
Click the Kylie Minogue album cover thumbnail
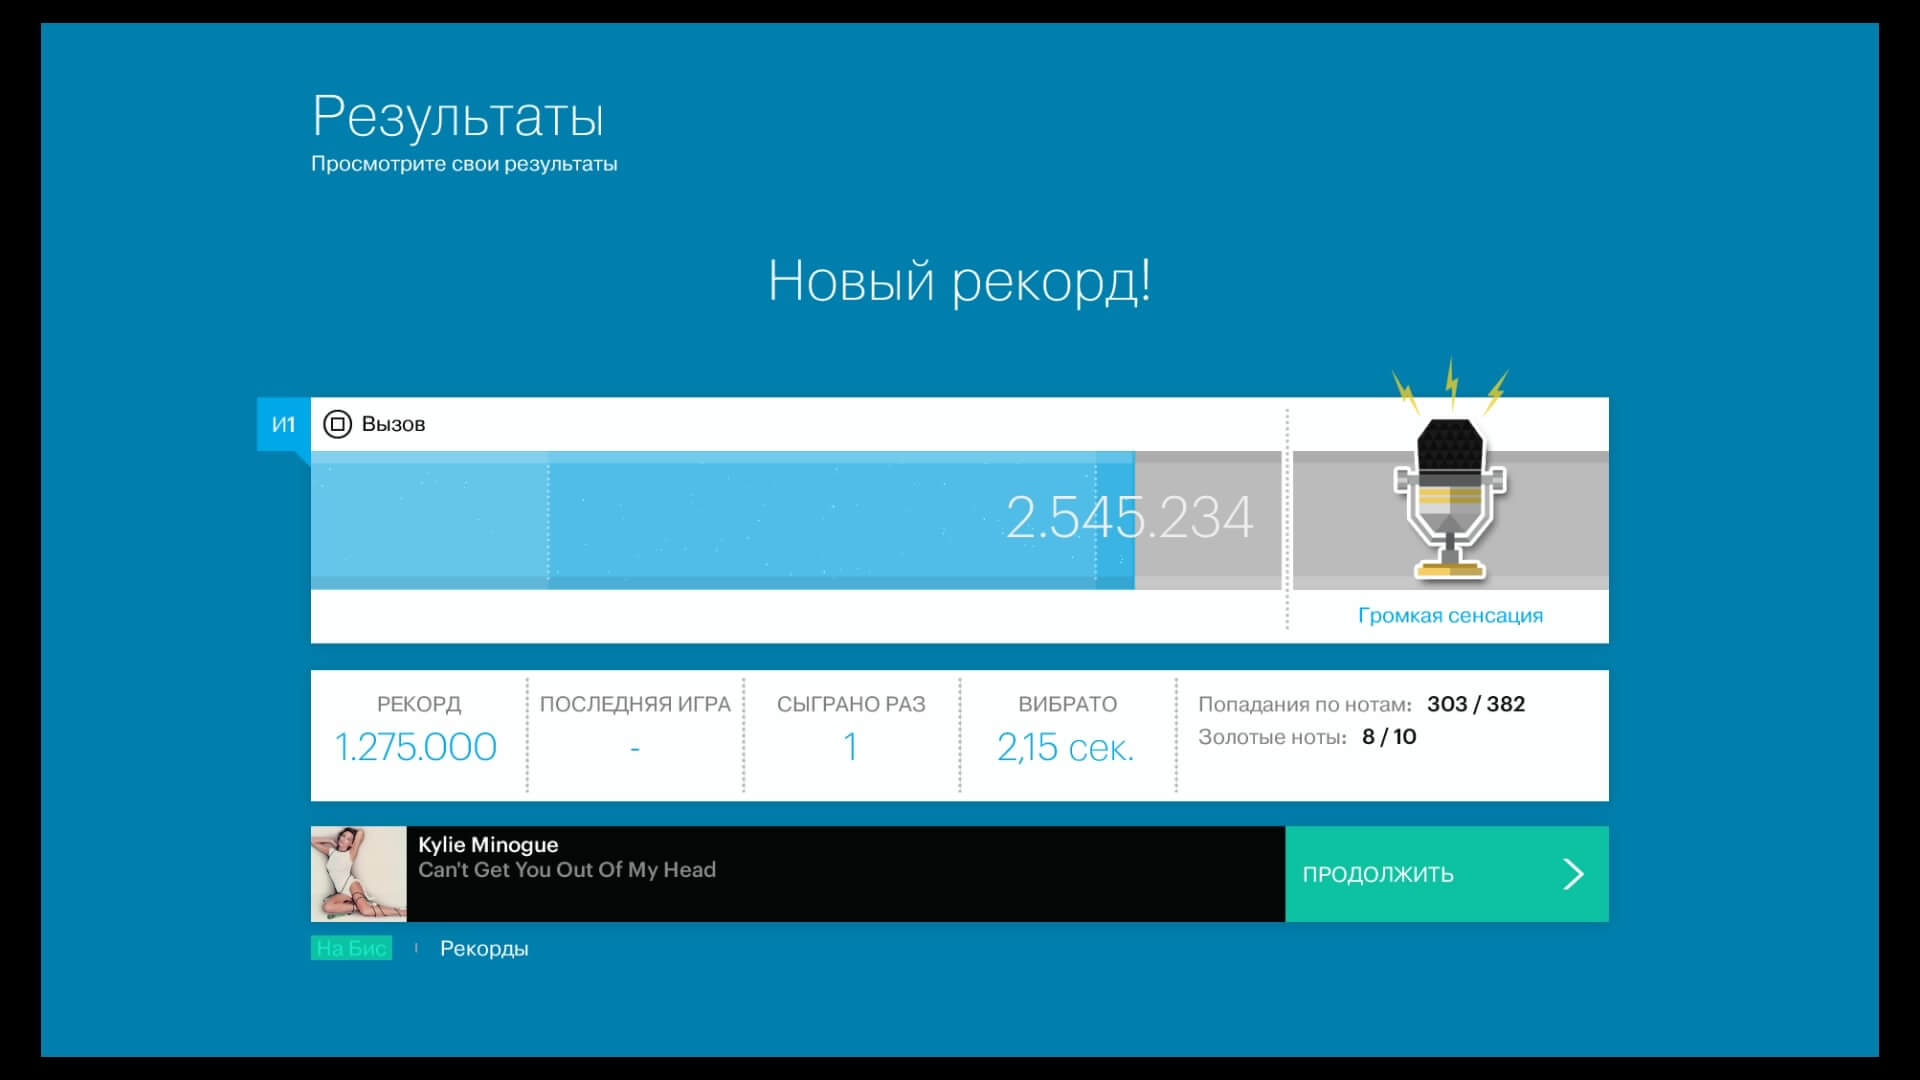tap(358, 872)
